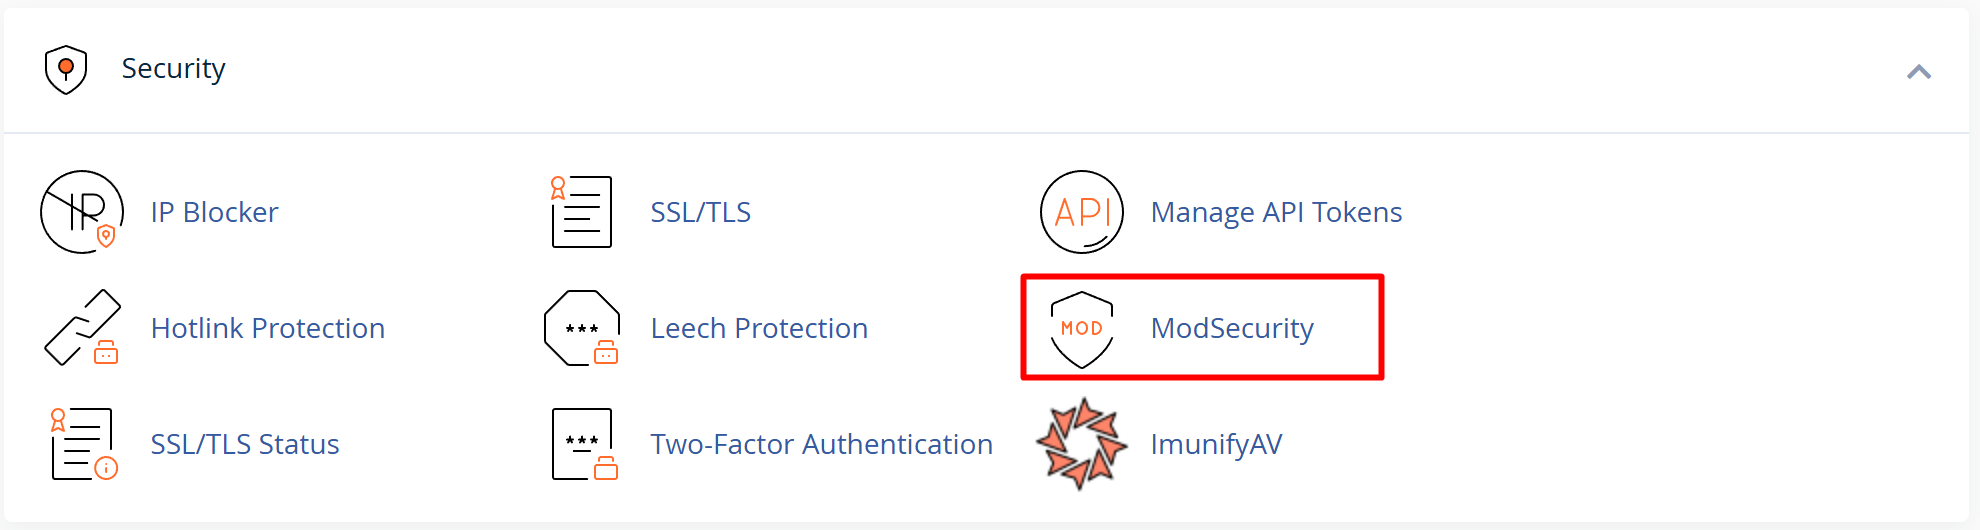1980x530 pixels.
Task: Open the ModSecurity shield icon
Action: point(1082,328)
